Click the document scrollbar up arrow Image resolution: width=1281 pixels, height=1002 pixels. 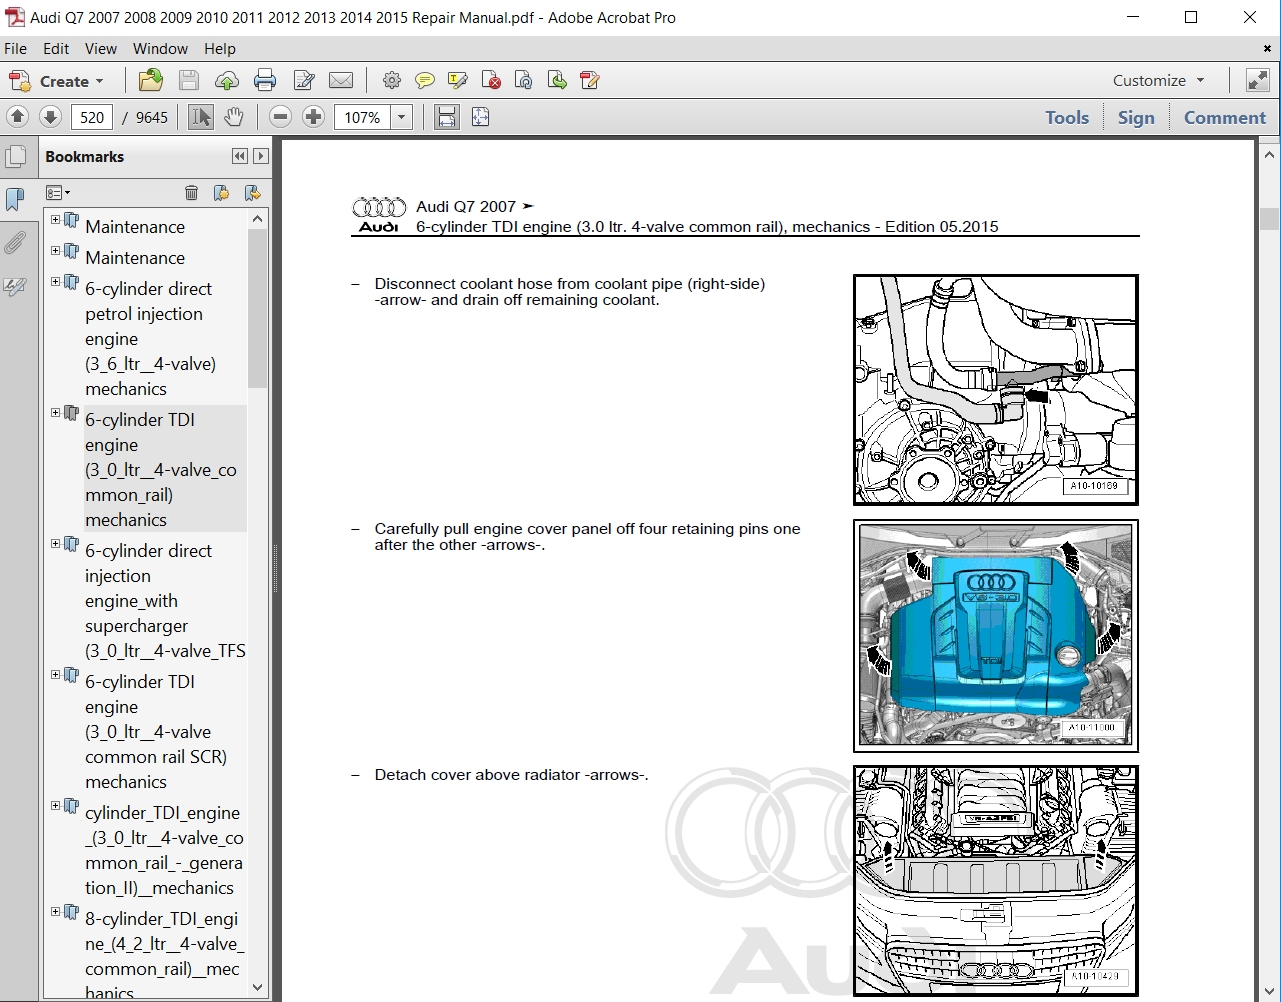point(1269,155)
